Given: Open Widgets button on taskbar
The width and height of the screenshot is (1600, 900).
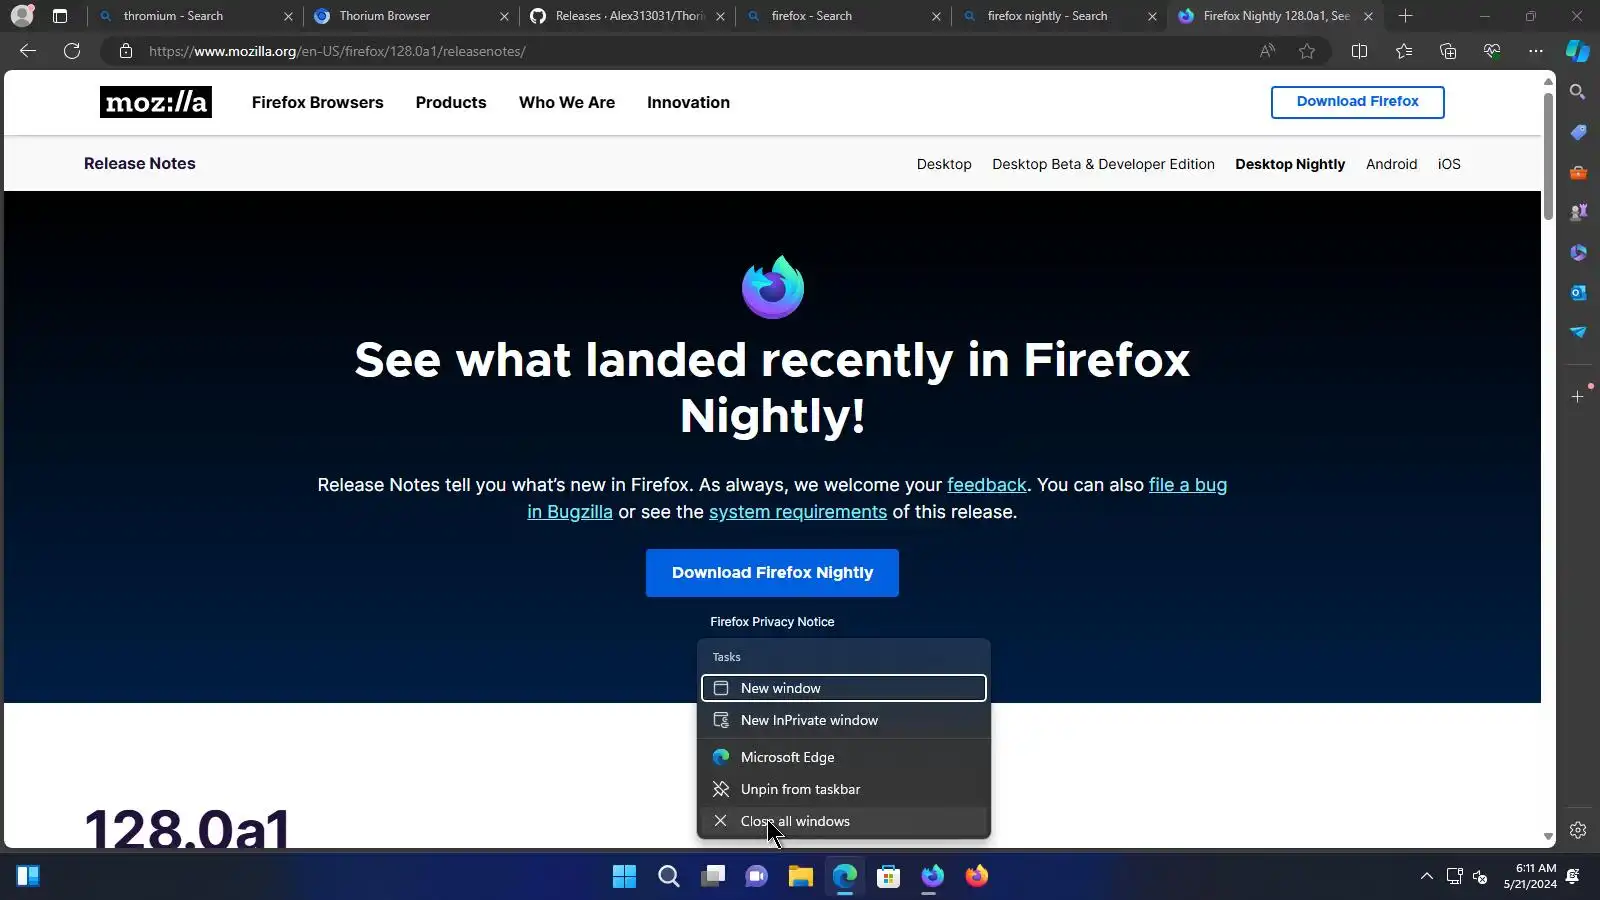Looking at the screenshot, I should 28,876.
